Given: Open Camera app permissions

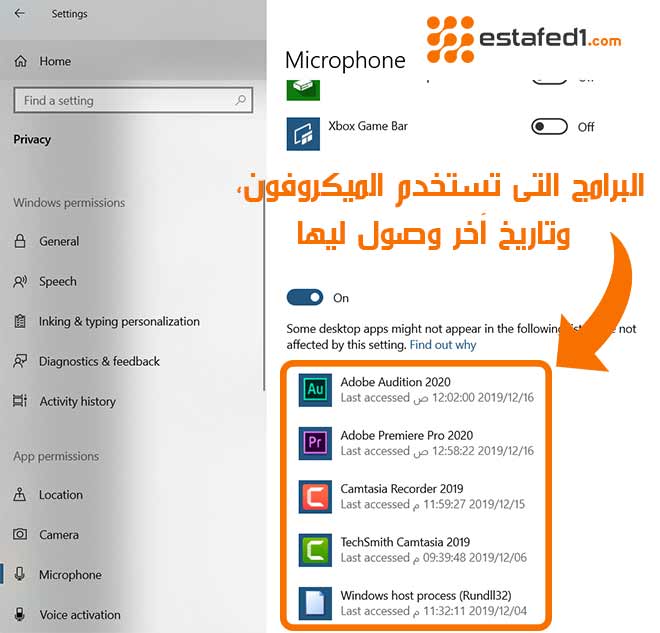Looking at the screenshot, I should [x=58, y=534].
